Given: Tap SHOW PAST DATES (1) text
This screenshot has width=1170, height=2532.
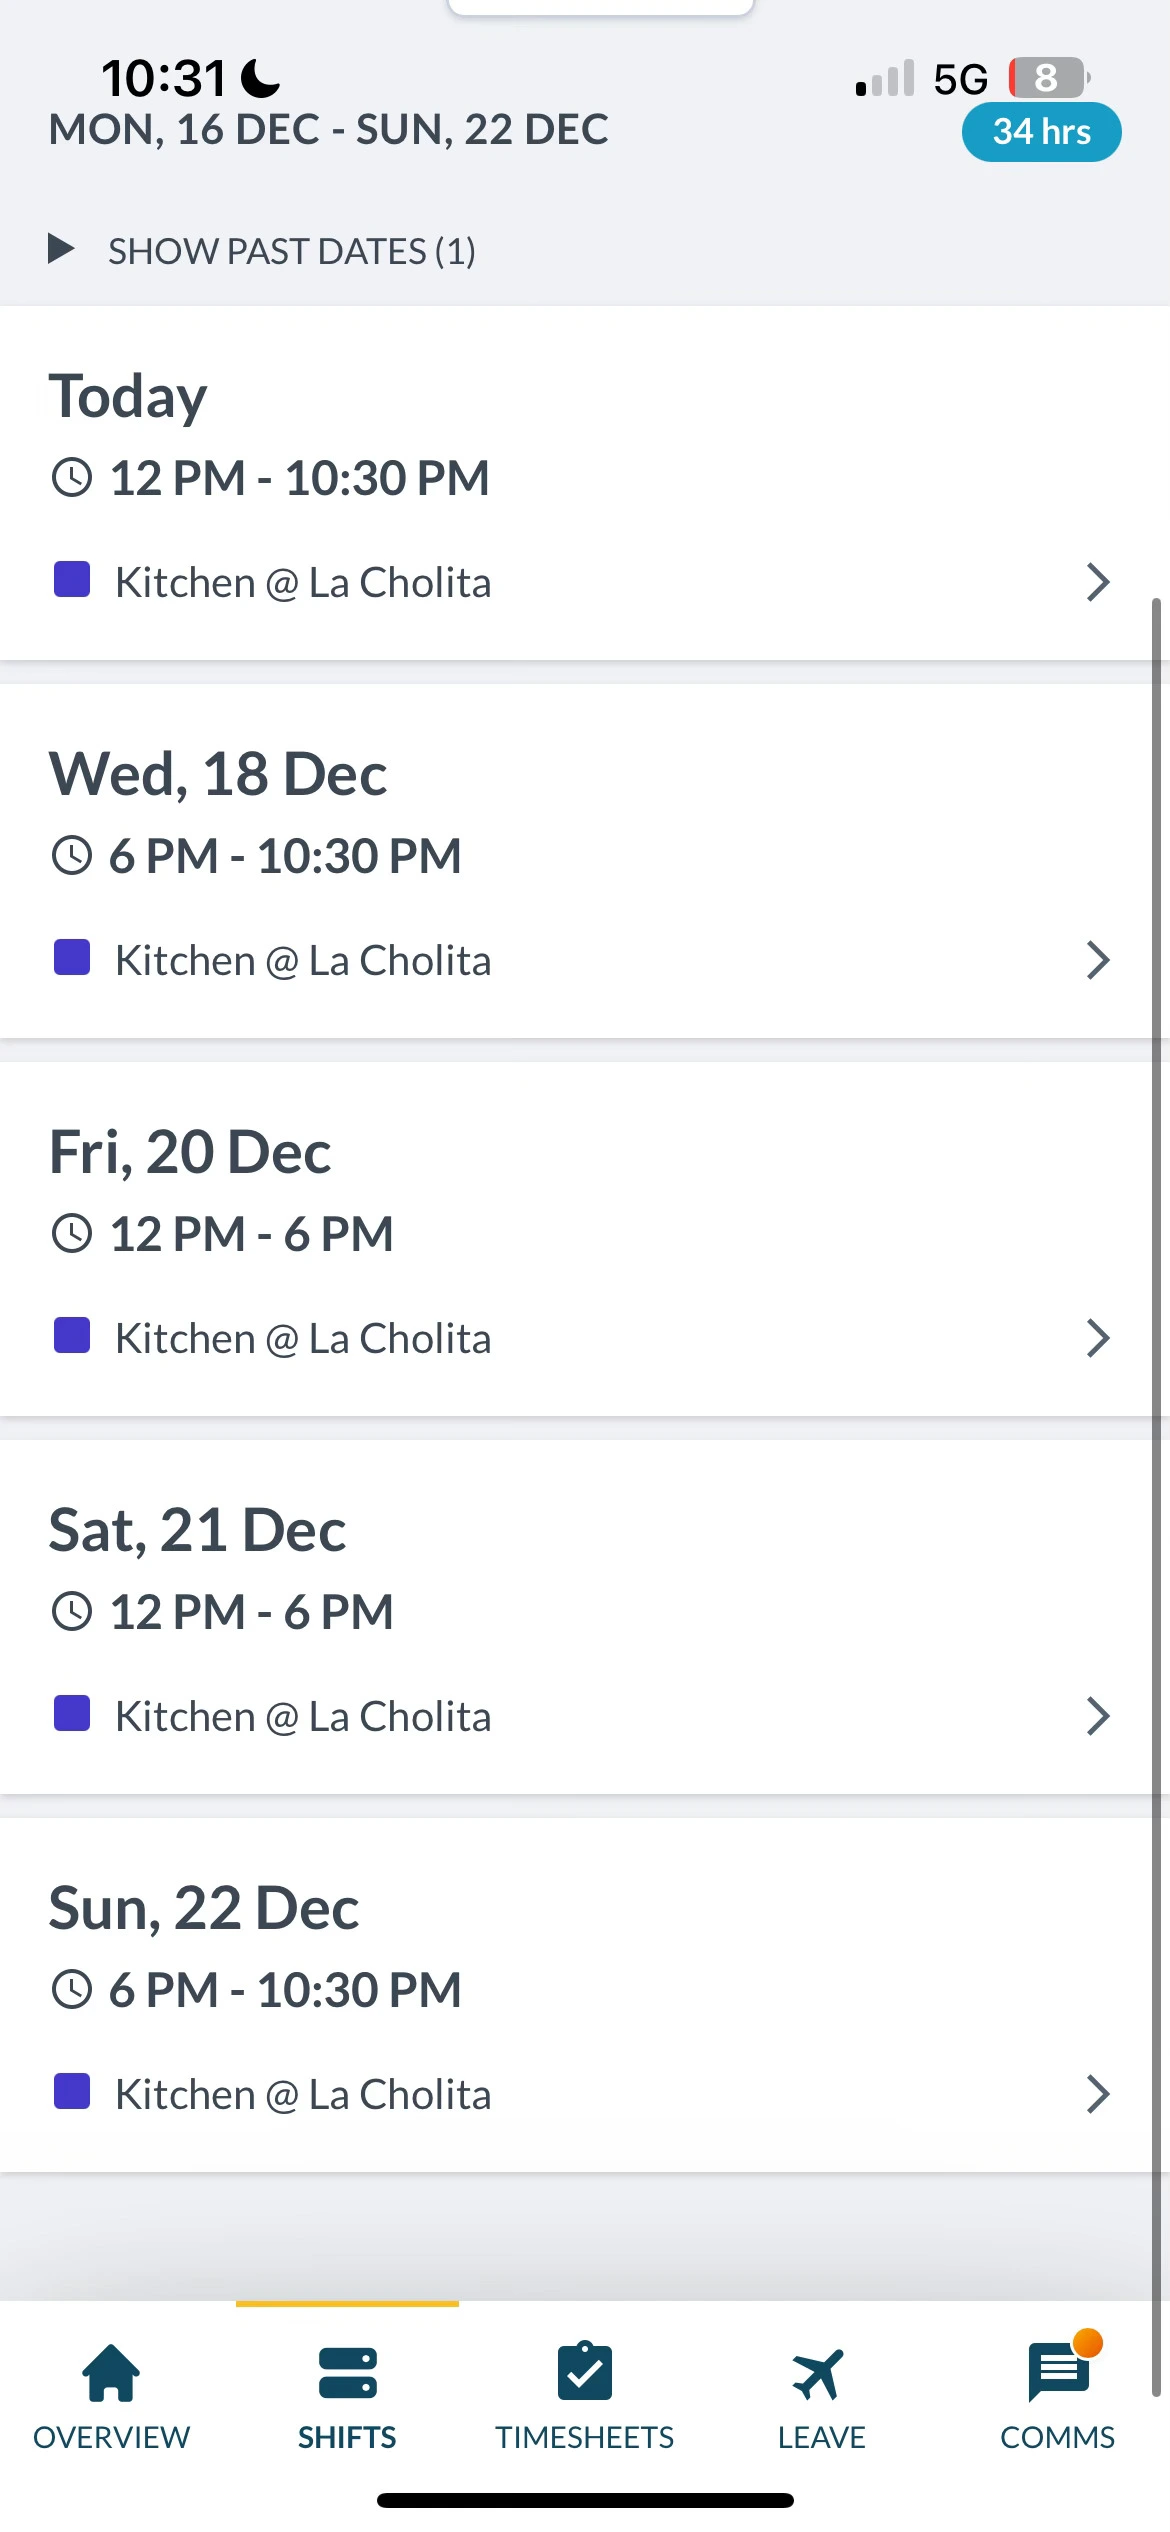Looking at the screenshot, I should pyautogui.click(x=292, y=251).
